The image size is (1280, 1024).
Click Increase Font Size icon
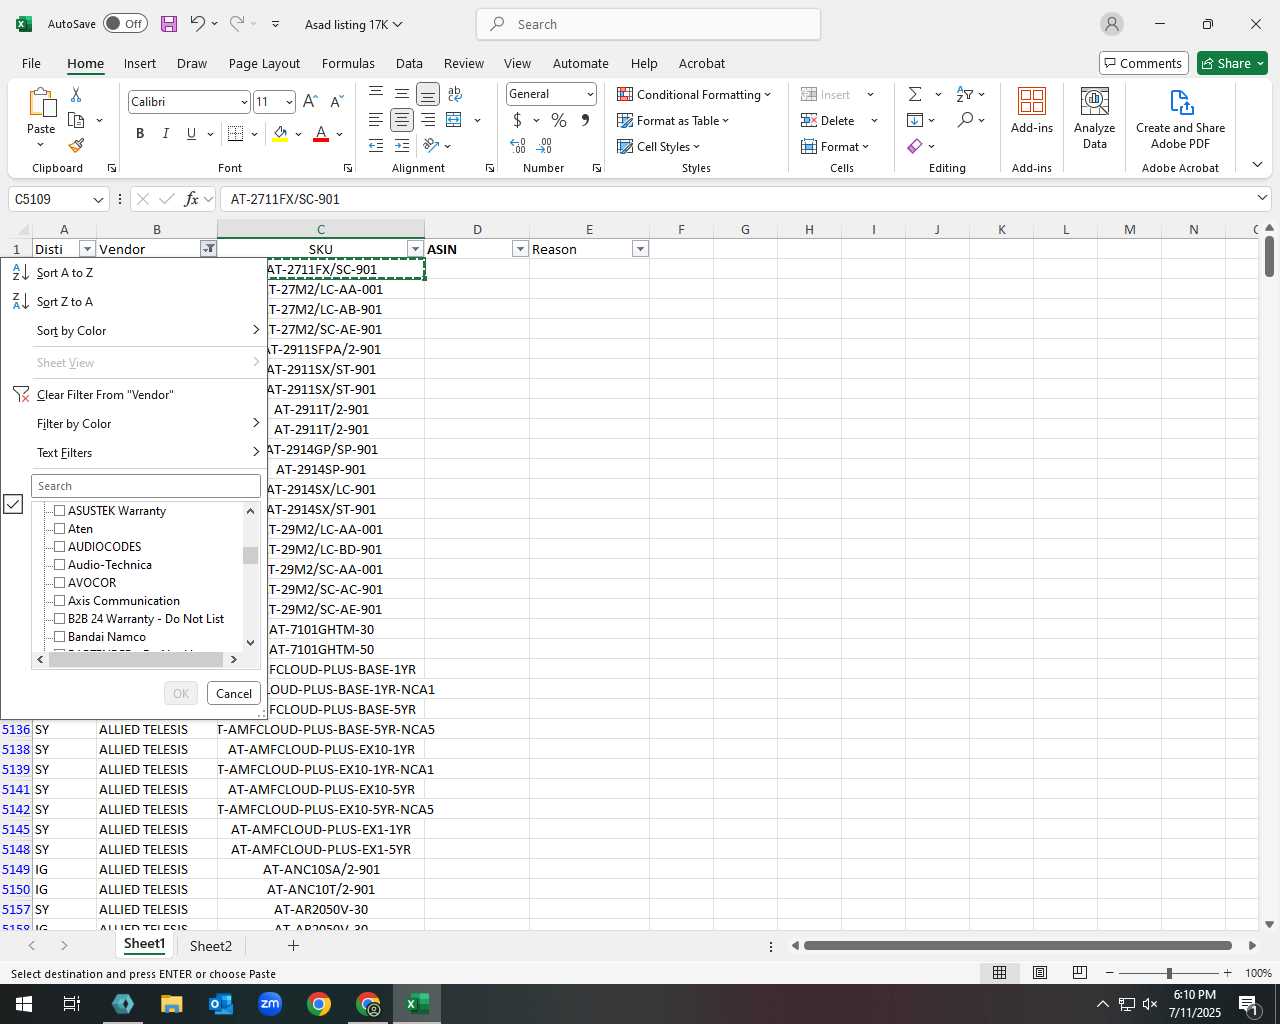(x=310, y=101)
